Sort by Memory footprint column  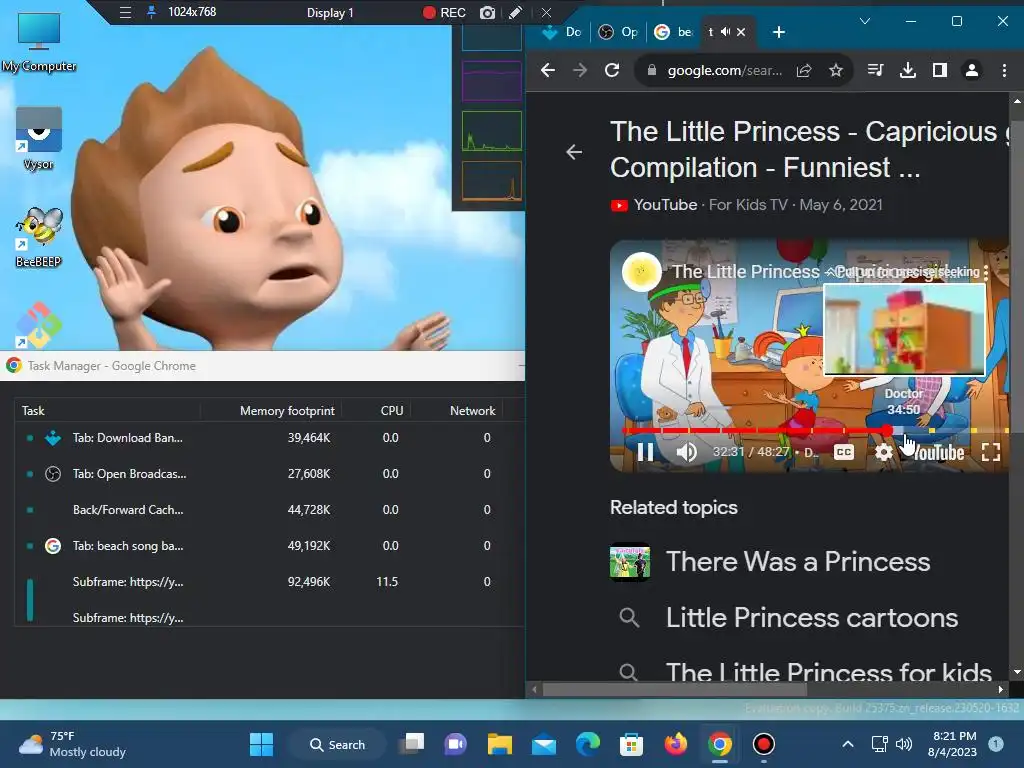point(287,411)
